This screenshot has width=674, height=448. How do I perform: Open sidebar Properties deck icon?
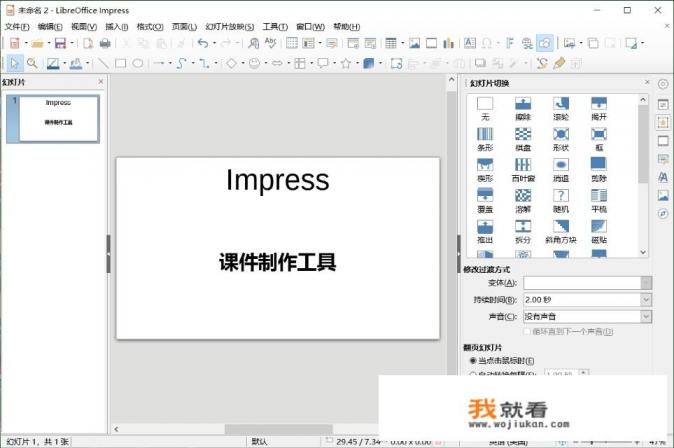[x=663, y=104]
